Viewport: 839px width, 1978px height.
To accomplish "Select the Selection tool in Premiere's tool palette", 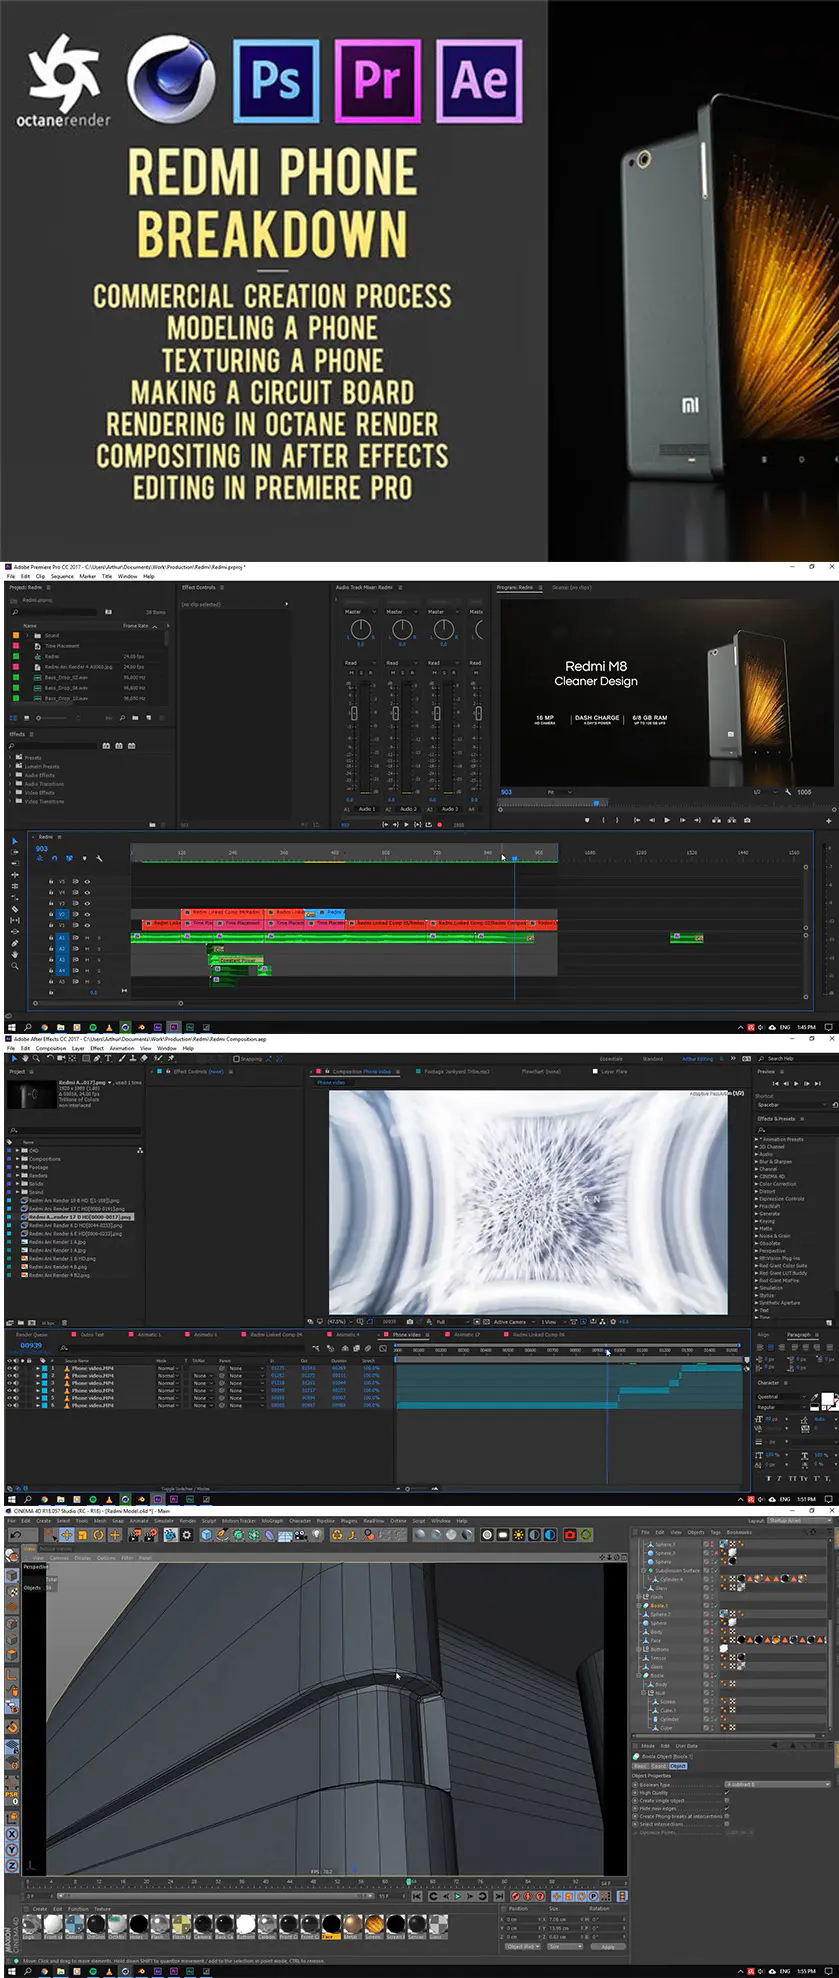I will 14,840.
